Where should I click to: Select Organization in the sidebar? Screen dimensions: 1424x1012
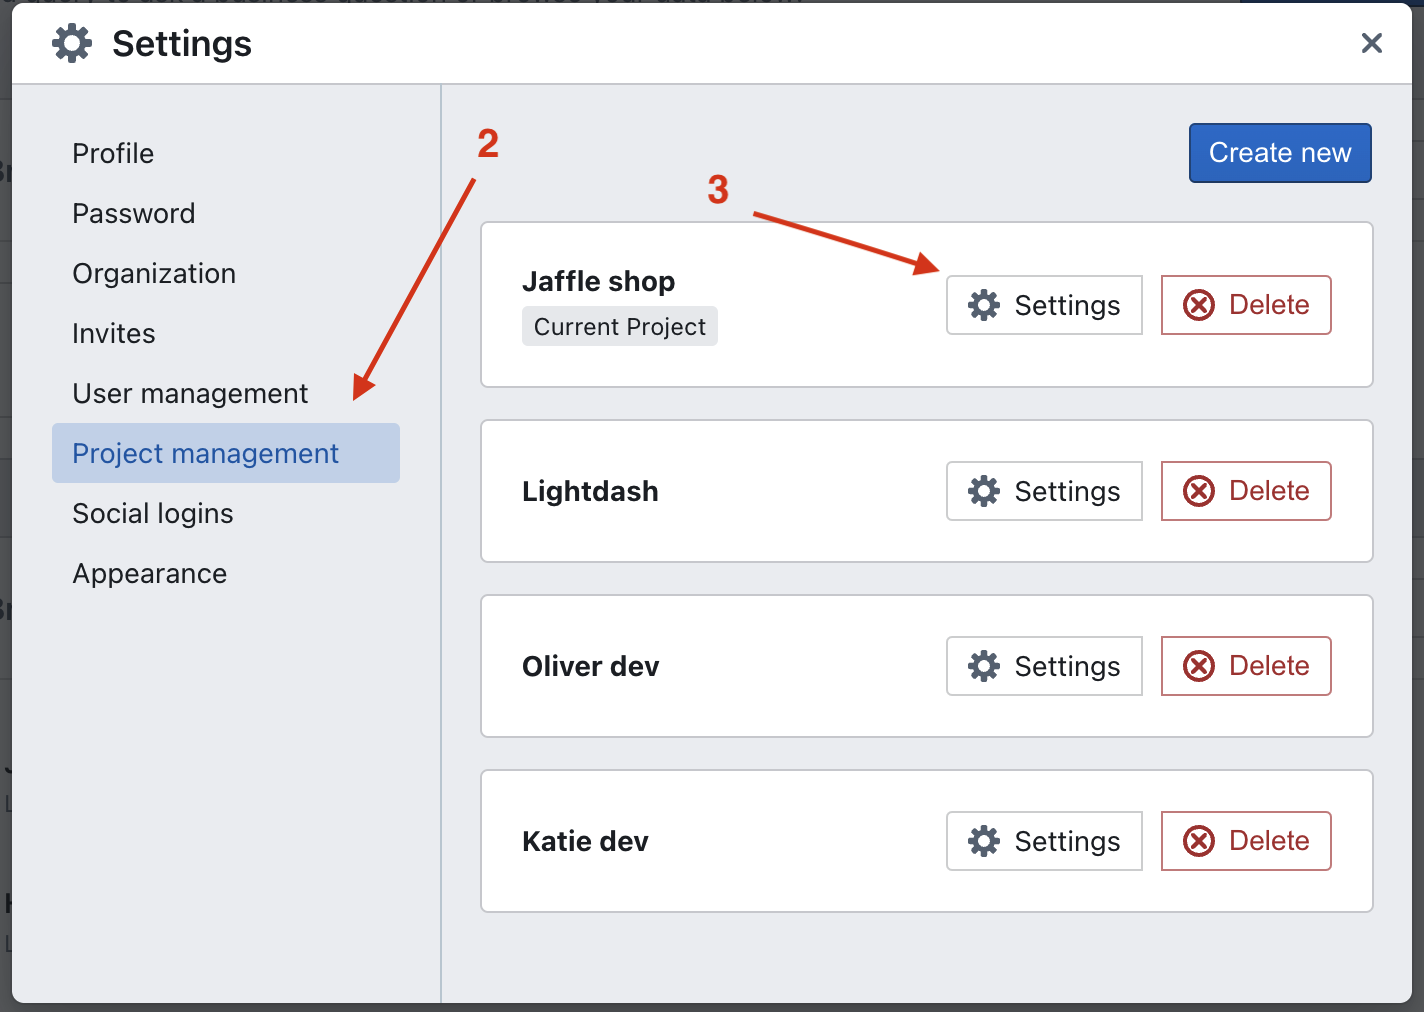154,273
